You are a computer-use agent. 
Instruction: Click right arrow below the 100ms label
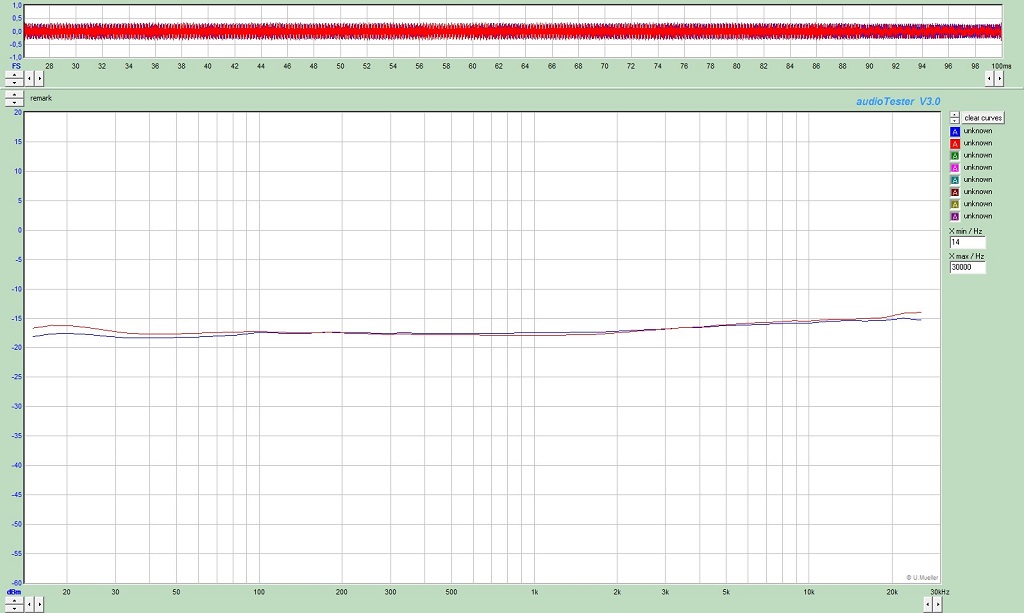click(x=999, y=77)
